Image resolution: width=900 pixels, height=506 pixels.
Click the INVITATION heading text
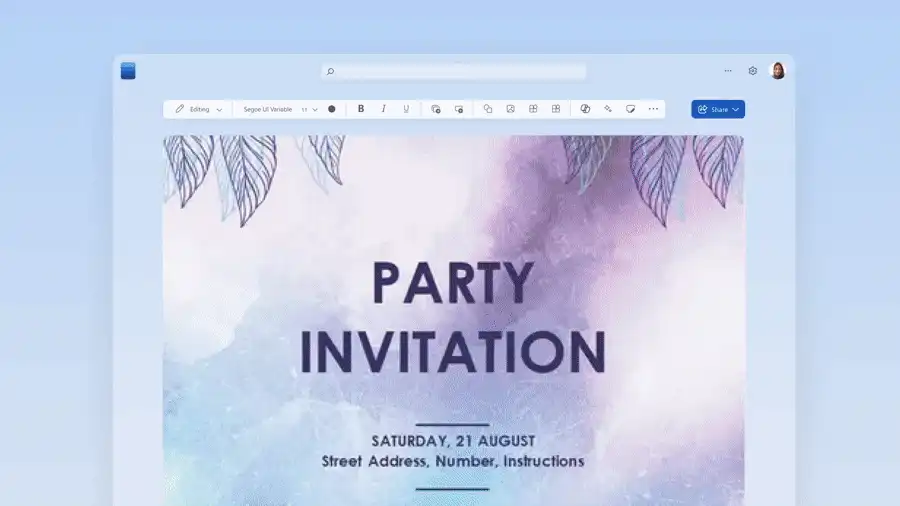pyautogui.click(x=453, y=351)
